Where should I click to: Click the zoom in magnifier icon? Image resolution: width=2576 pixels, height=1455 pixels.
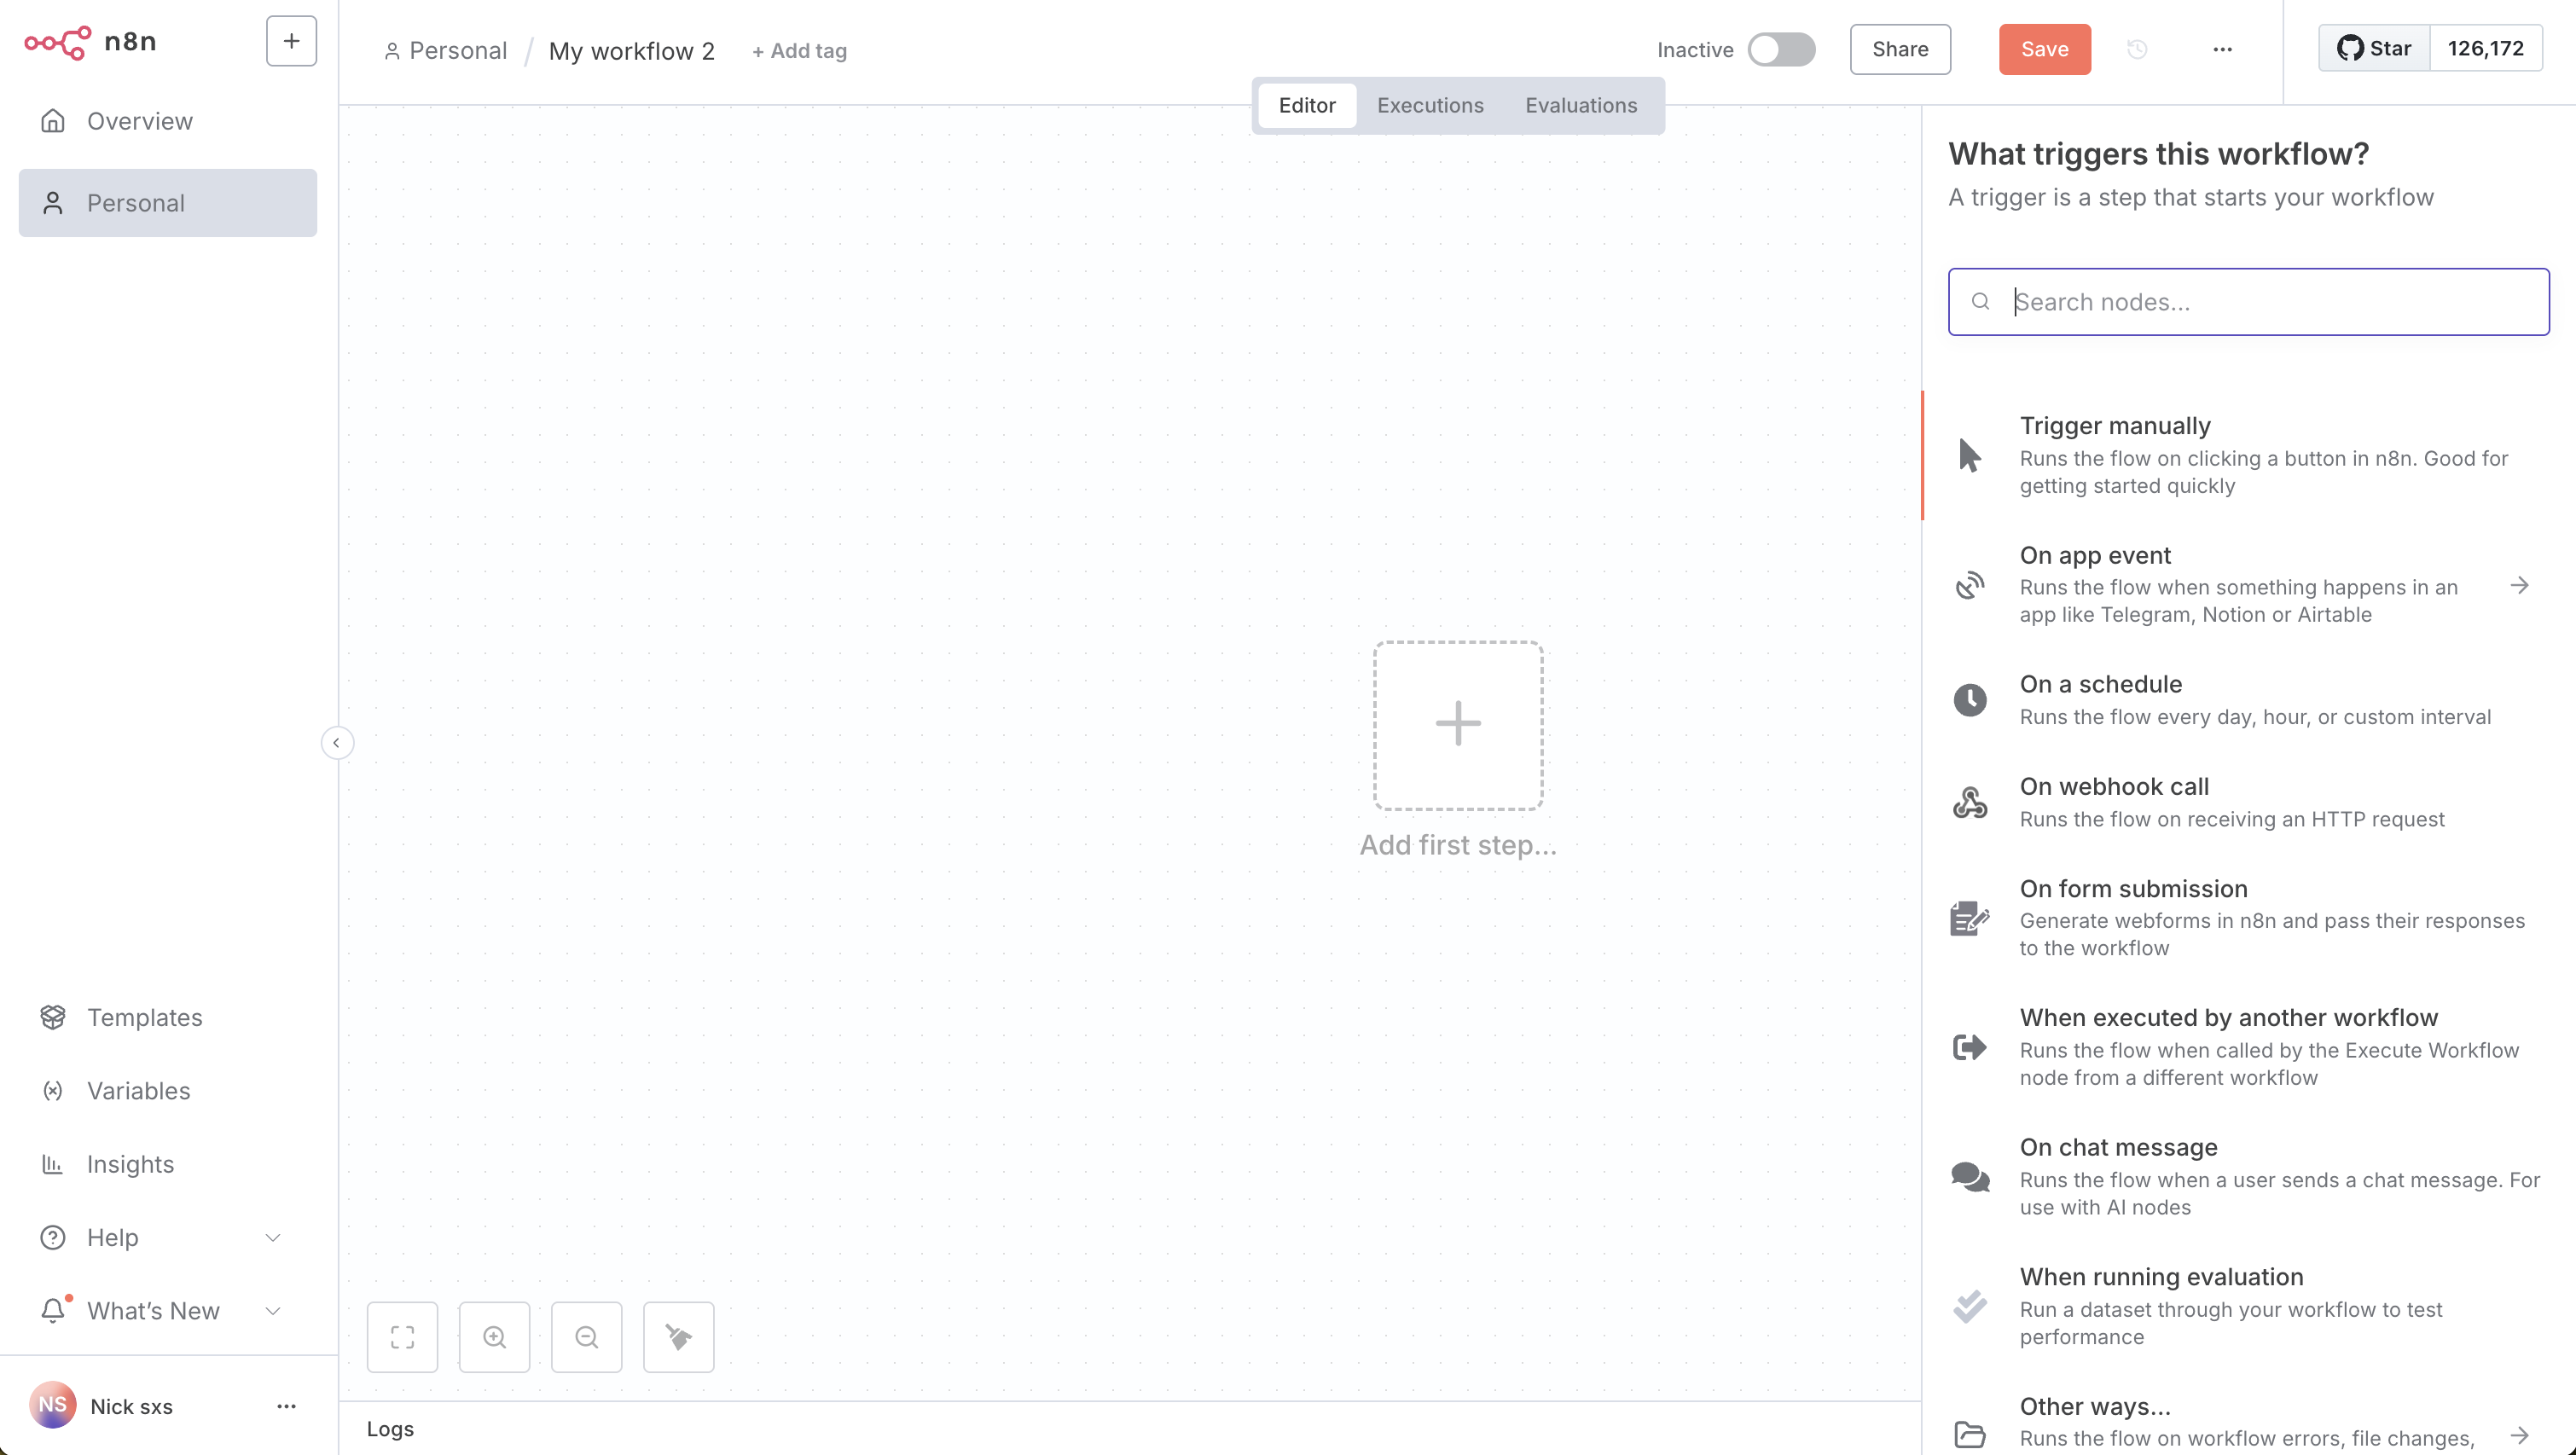pos(494,1337)
